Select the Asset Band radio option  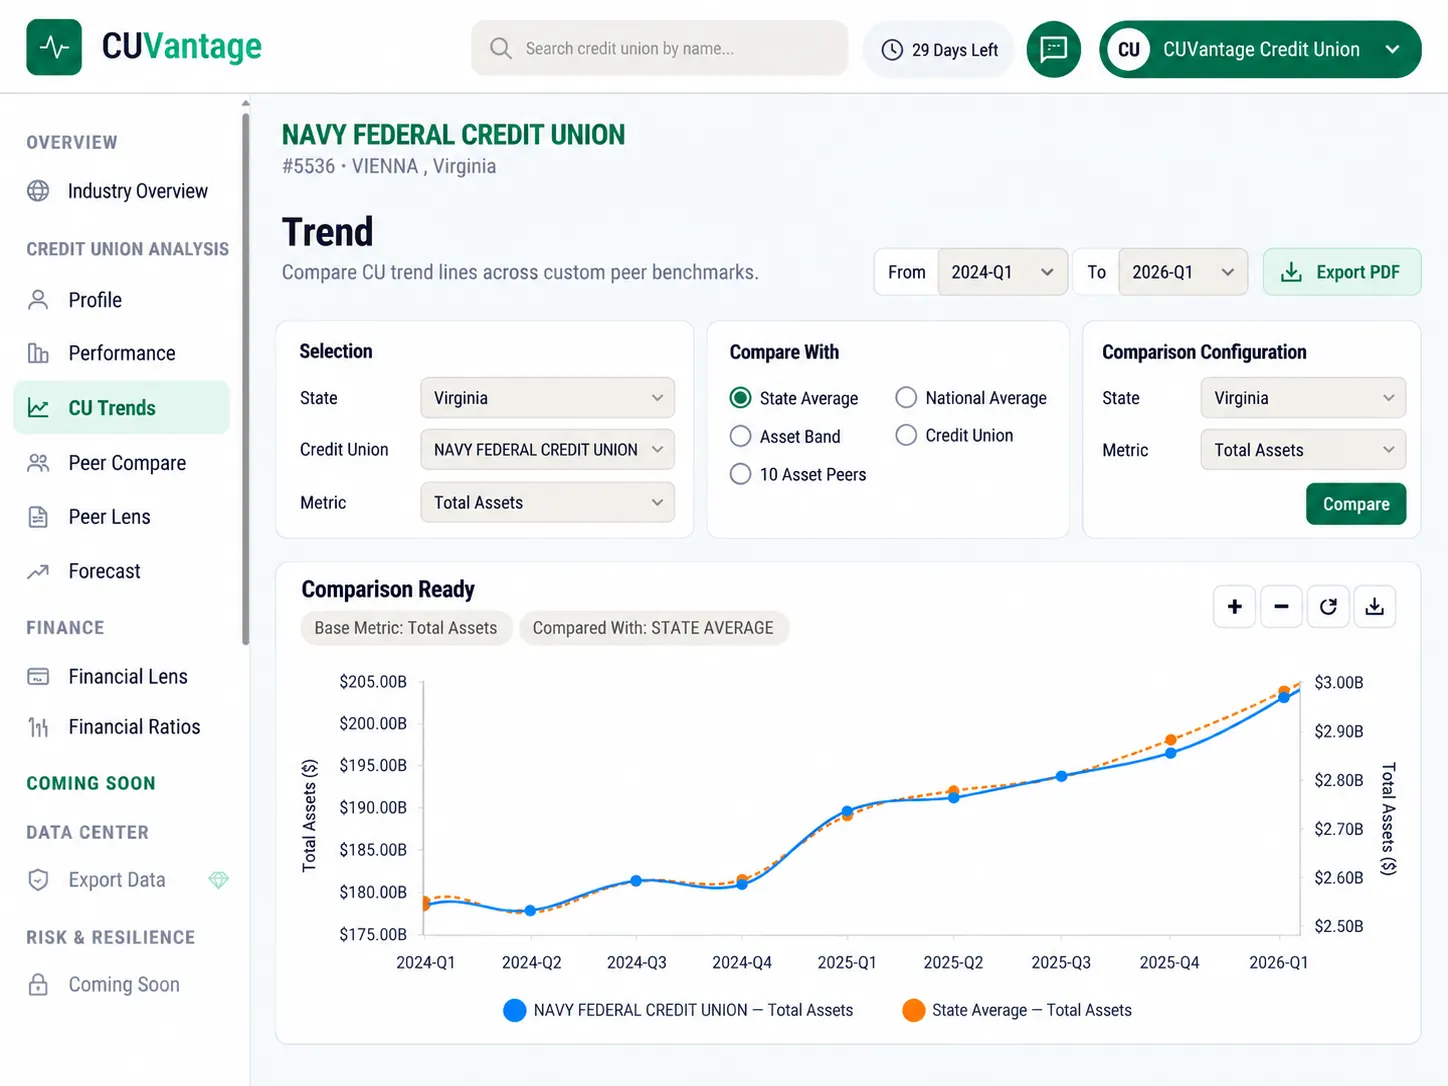741,436
